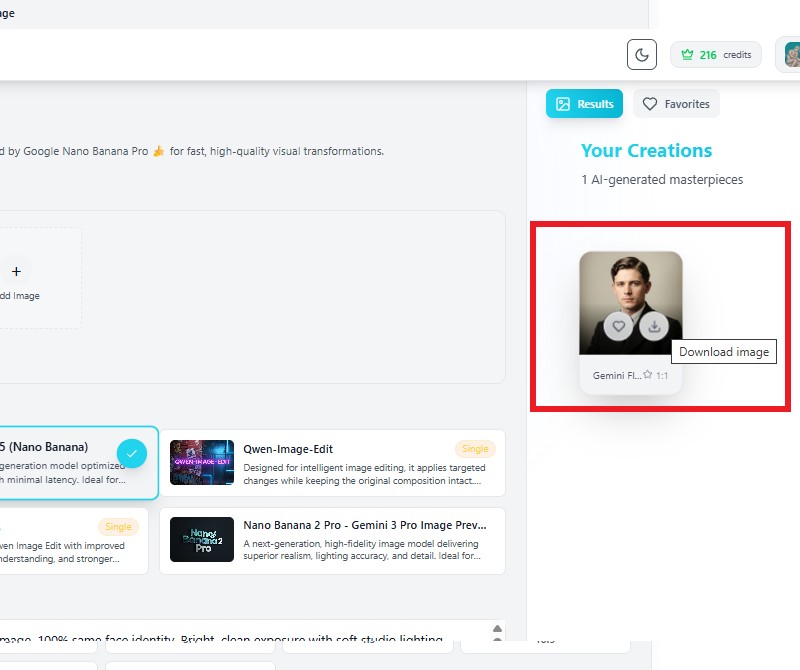Click '1 AI-generated masterpieces' text
This screenshot has height=670, width=800.
662,180
